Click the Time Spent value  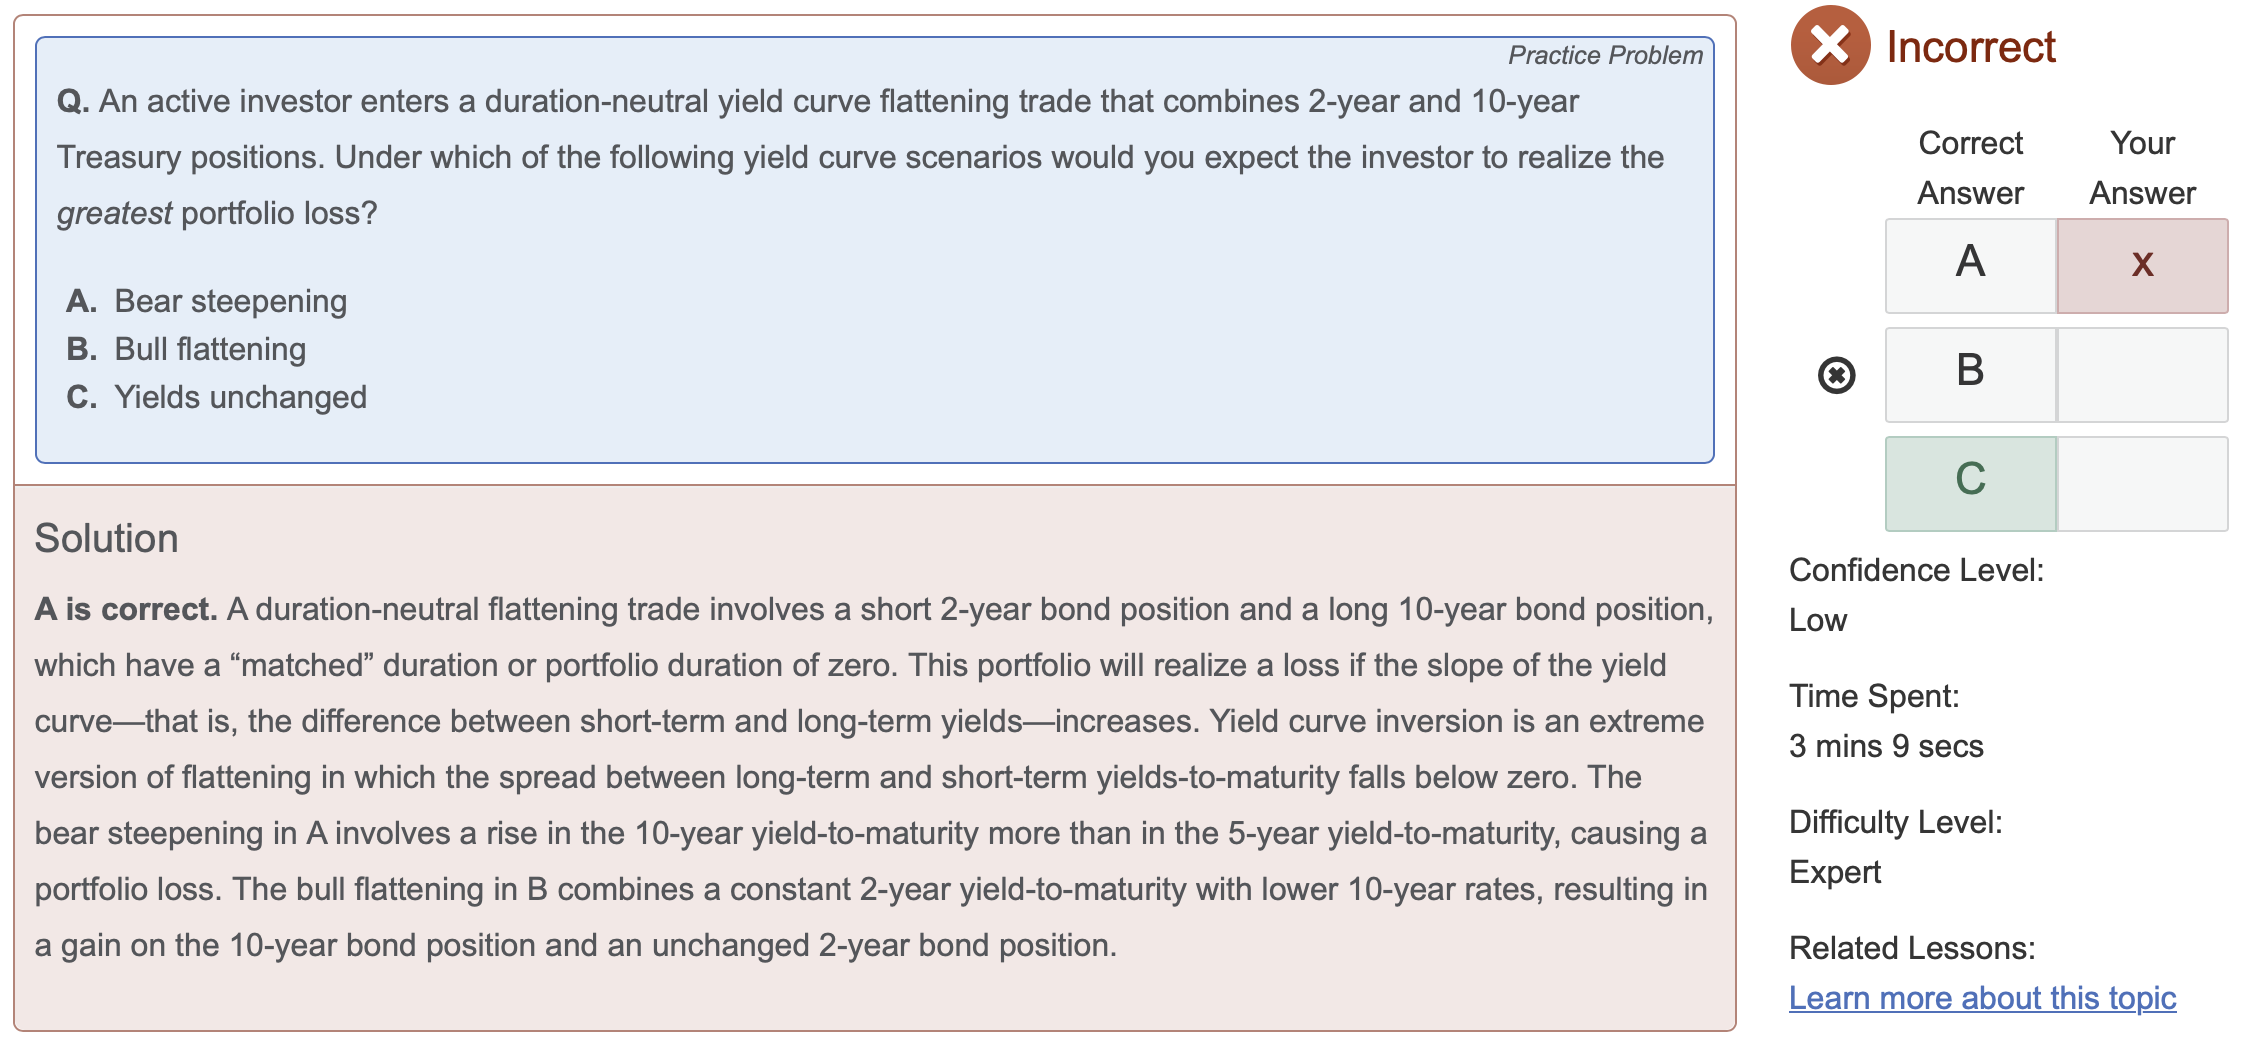[x=1886, y=746]
